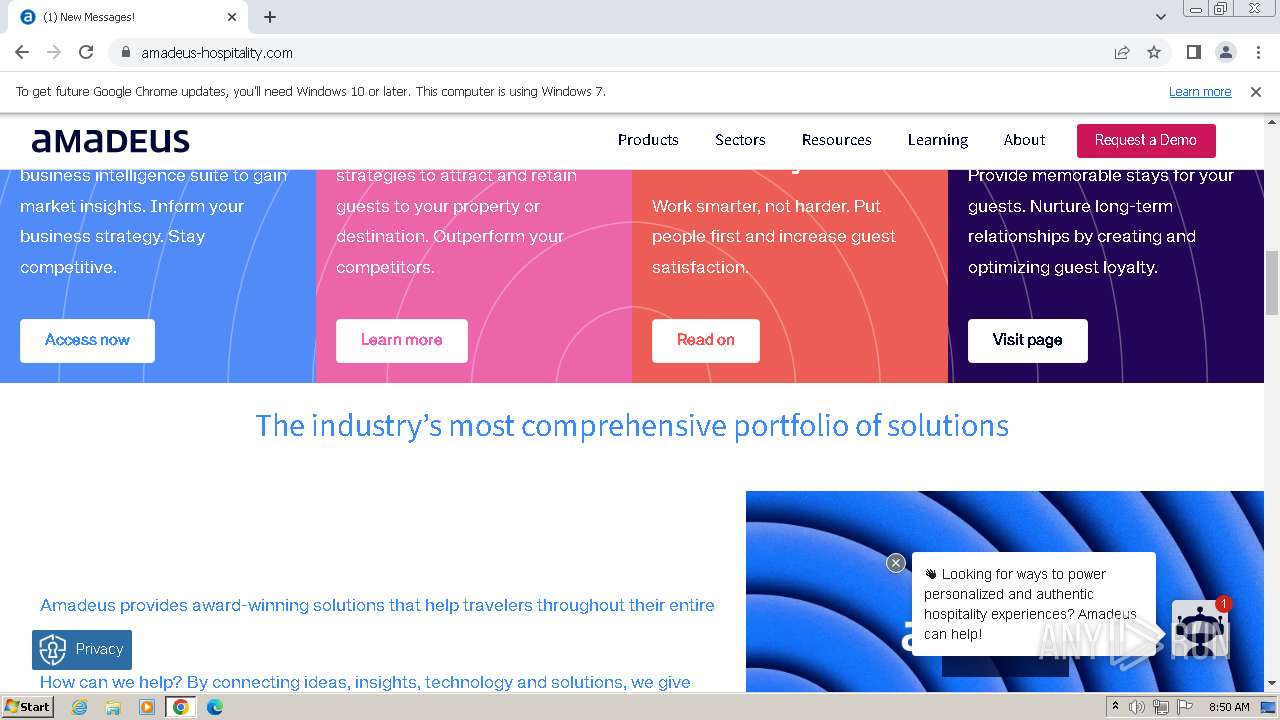This screenshot has width=1280, height=720.
Task: Open the Learning menu
Action: coord(938,140)
